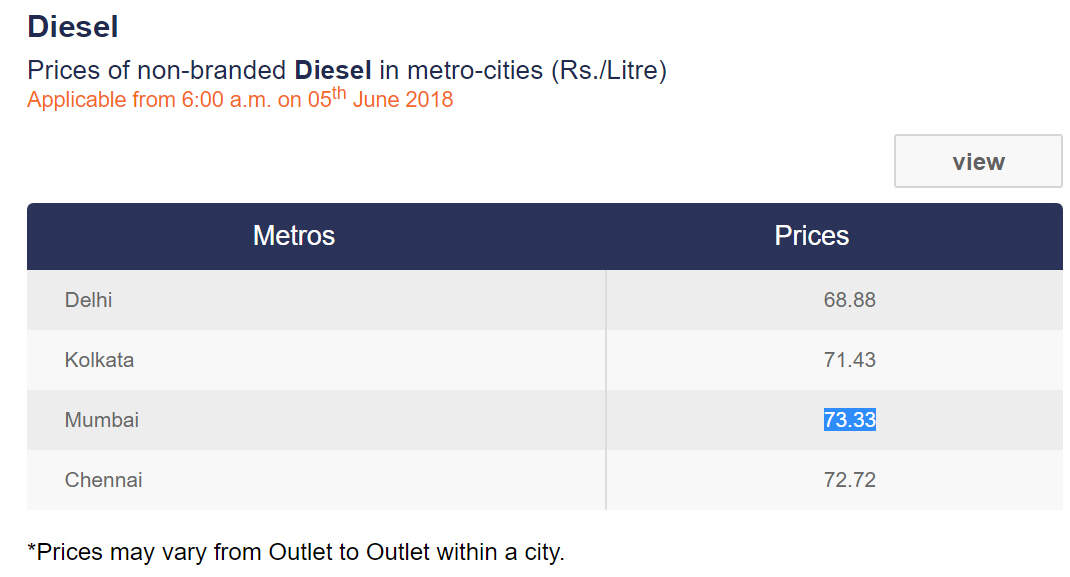The width and height of the screenshot is (1070, 577).
Task: Click the view button
Action: pyautogui.click(x=977, y=162)
